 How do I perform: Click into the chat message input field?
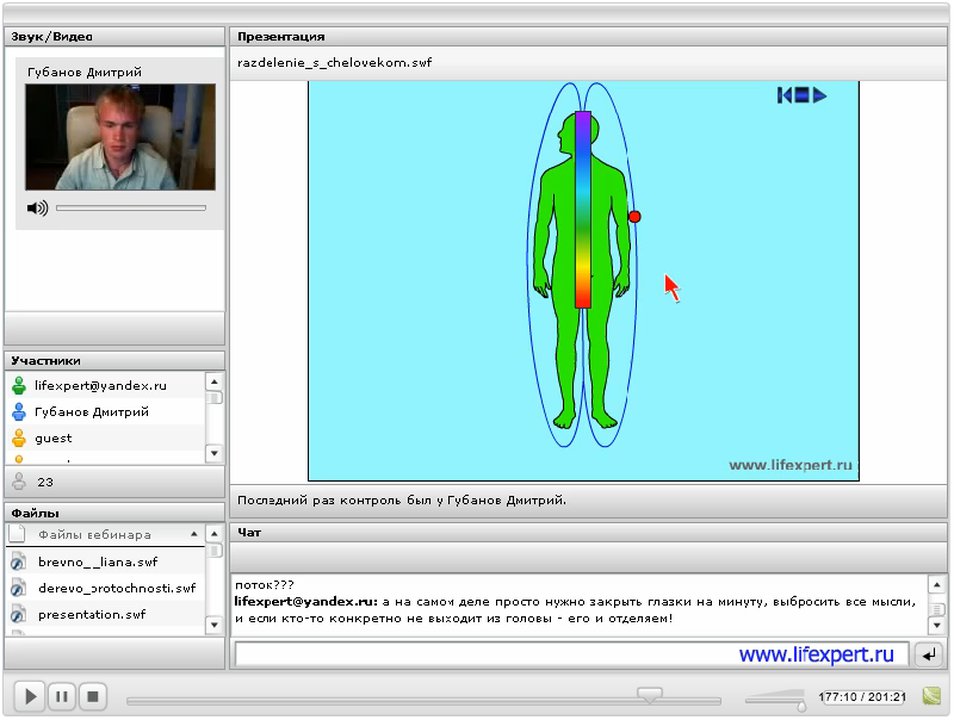pos(572,654)
